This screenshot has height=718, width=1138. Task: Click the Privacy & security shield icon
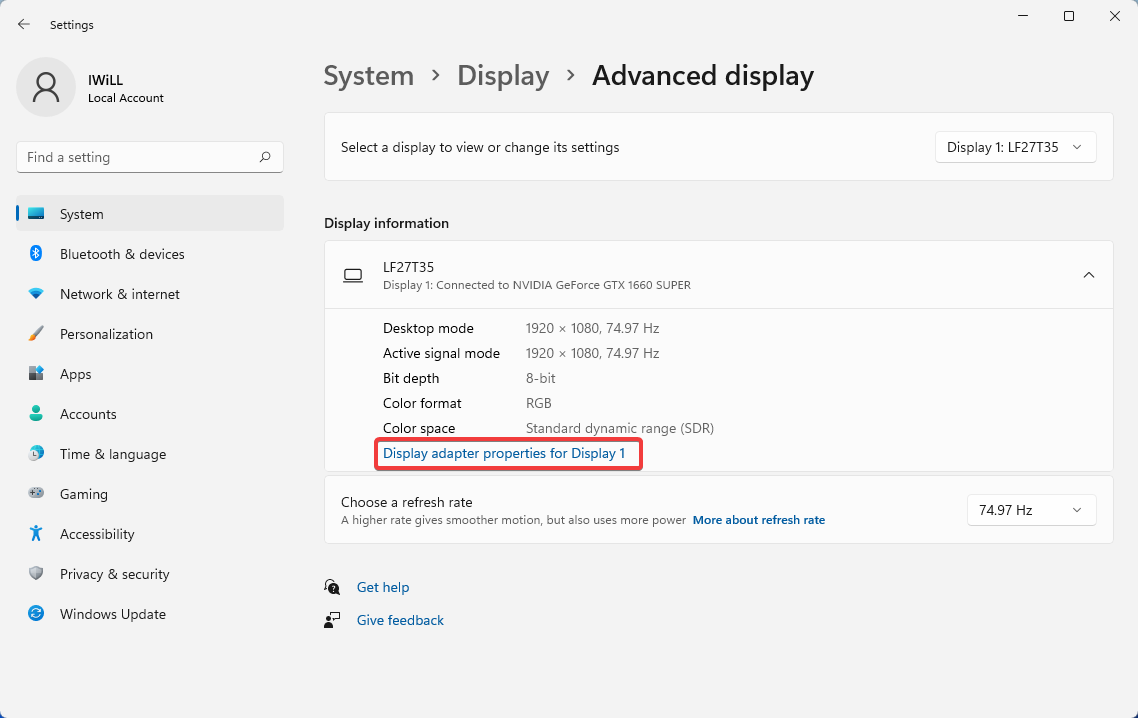(37, 574)
